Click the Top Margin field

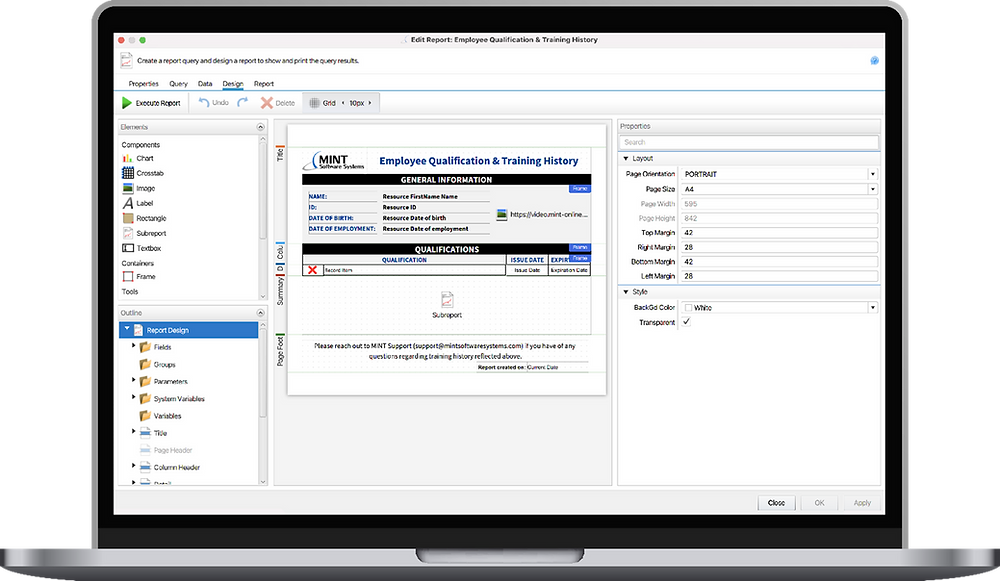779,233
